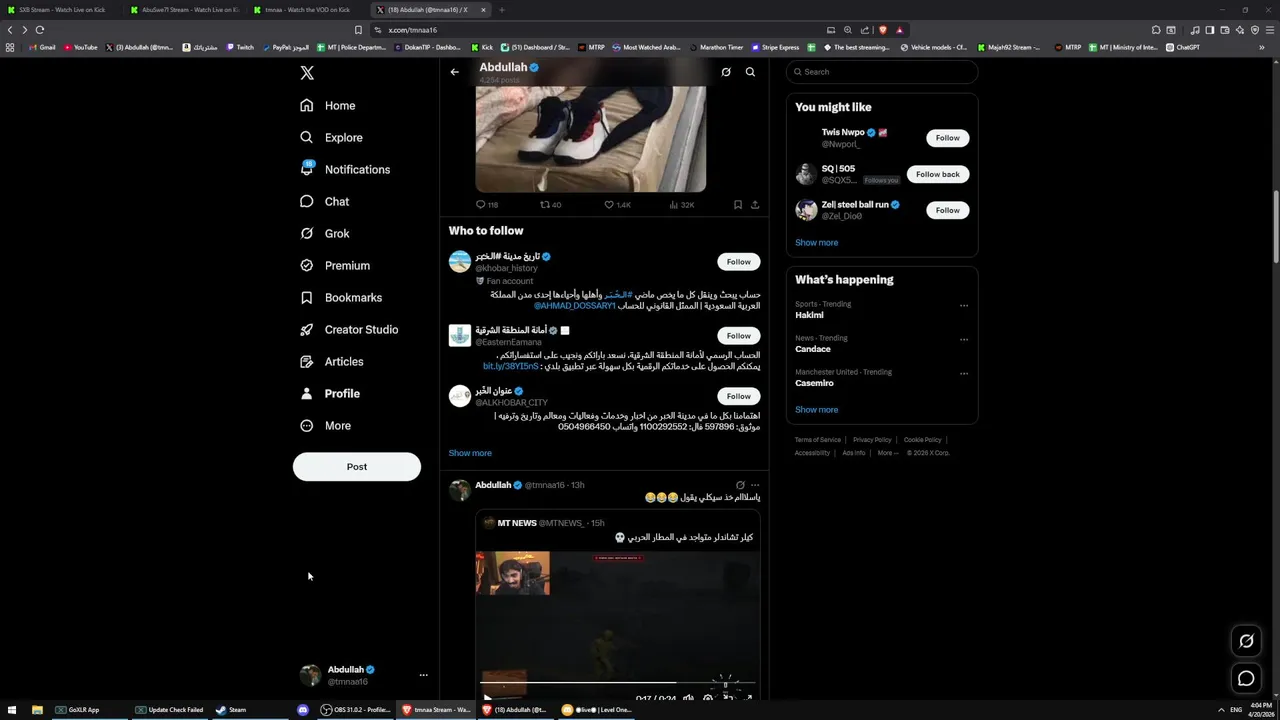Bookmark the shoes photo post

point(738,205)
